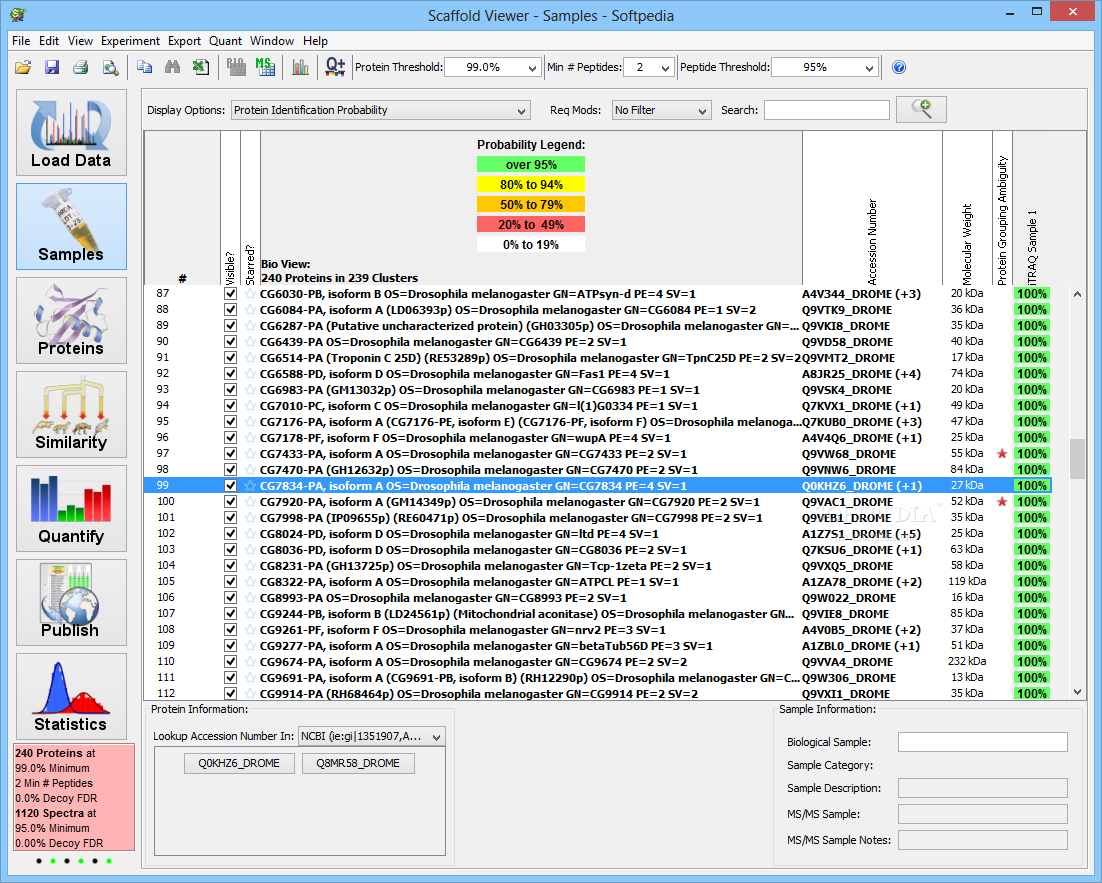Viewport: 1102px width, 883px height.
Task: Click the search magnifier button
Action: (921, 110)
